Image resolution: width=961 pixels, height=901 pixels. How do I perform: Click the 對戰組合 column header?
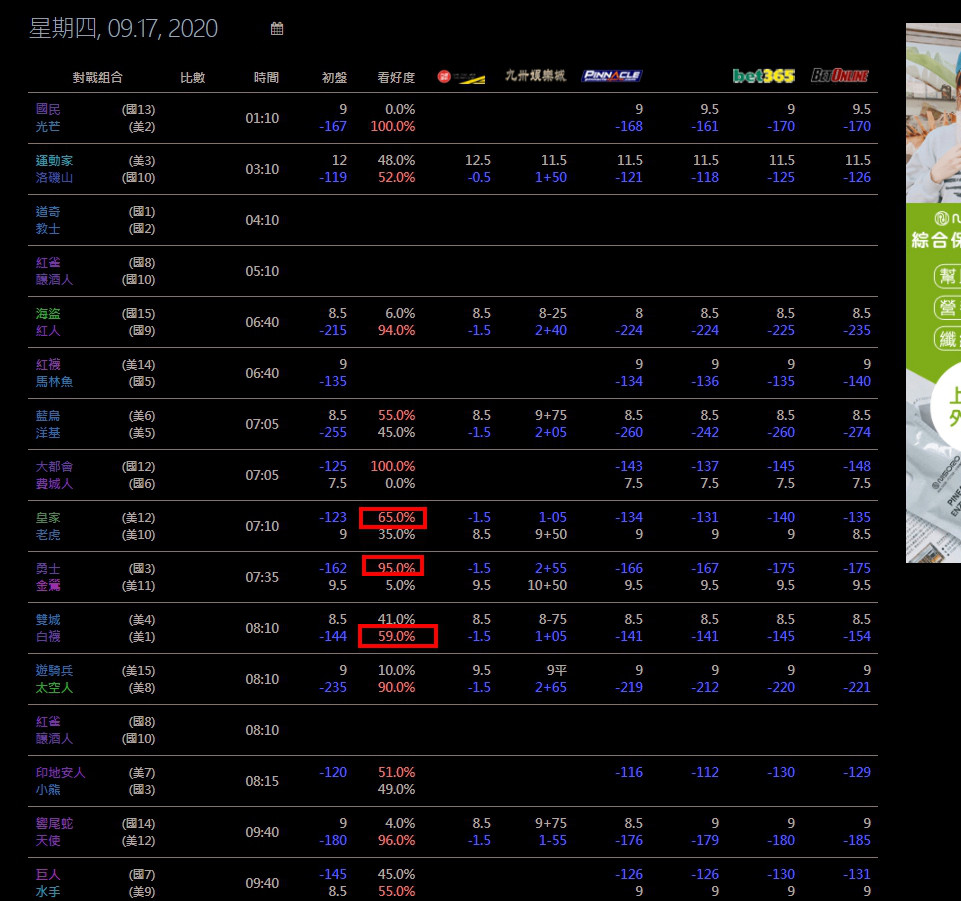pos(97,77)
